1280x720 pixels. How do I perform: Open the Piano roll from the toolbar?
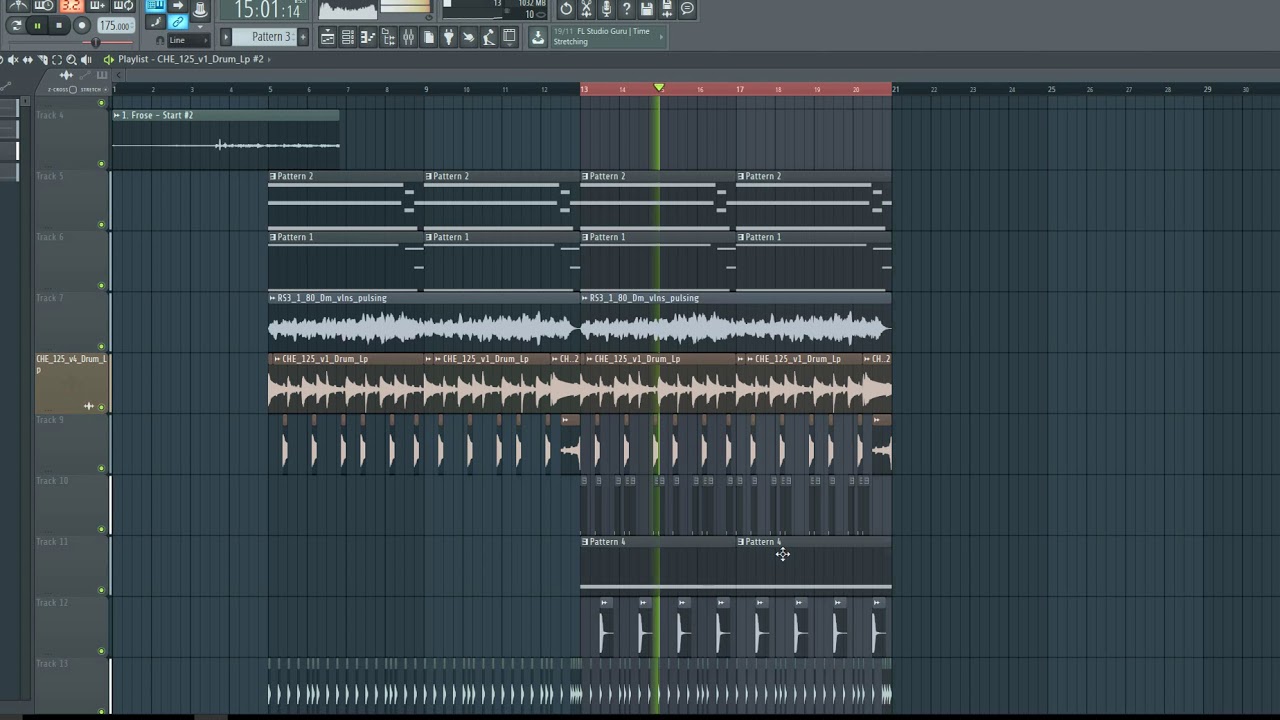(x=367, y=37)
